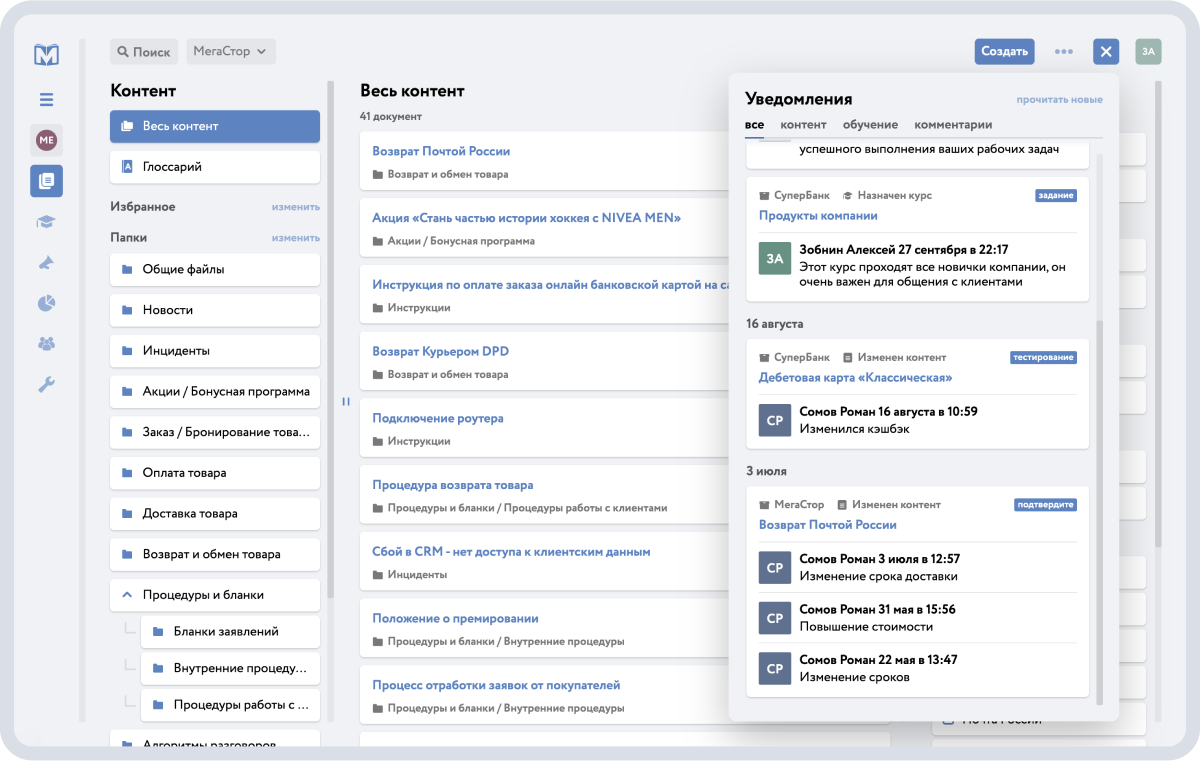Click the folders sidebar scrollbar
1200x761 pixels.
[x=330, y=340]
